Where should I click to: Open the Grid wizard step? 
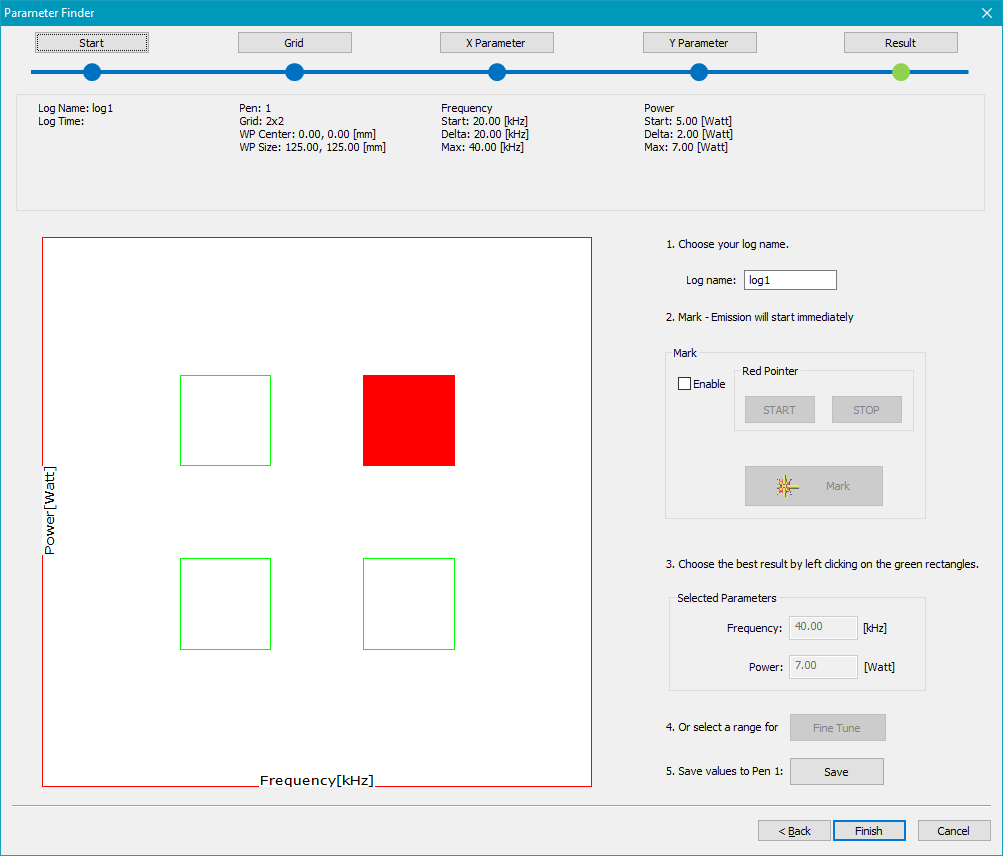coord(294,43)
